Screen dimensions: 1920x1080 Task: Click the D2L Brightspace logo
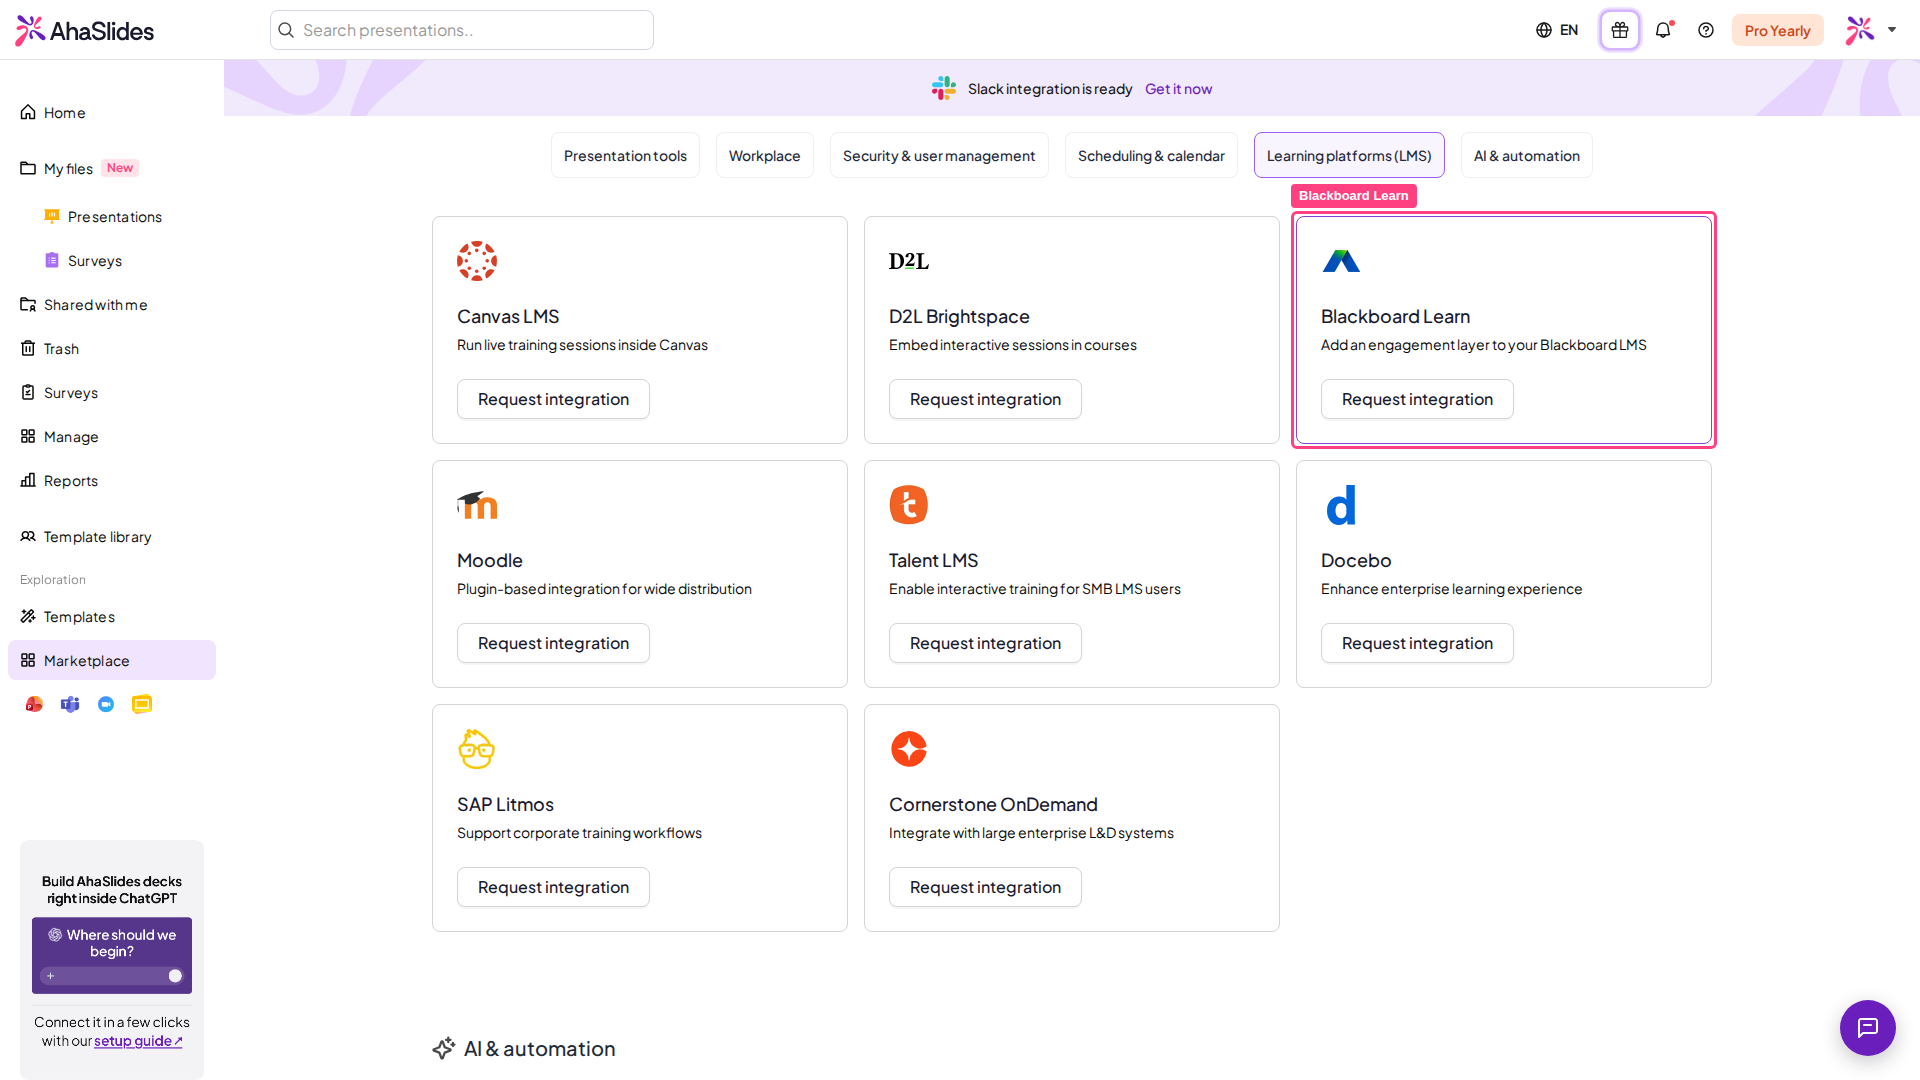(909, 261)
